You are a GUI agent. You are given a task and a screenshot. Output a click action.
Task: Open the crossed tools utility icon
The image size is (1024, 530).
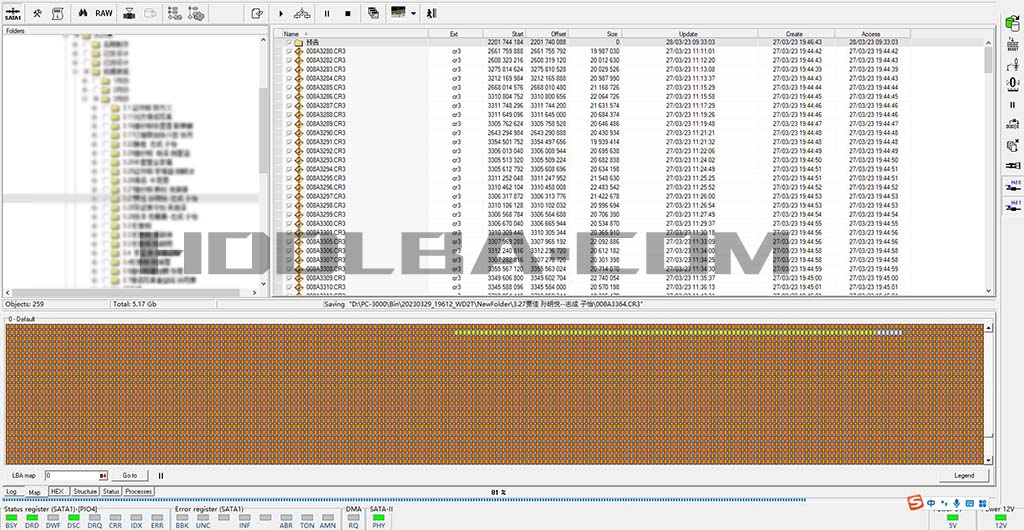pyautogui.click(x=38, y=13)
